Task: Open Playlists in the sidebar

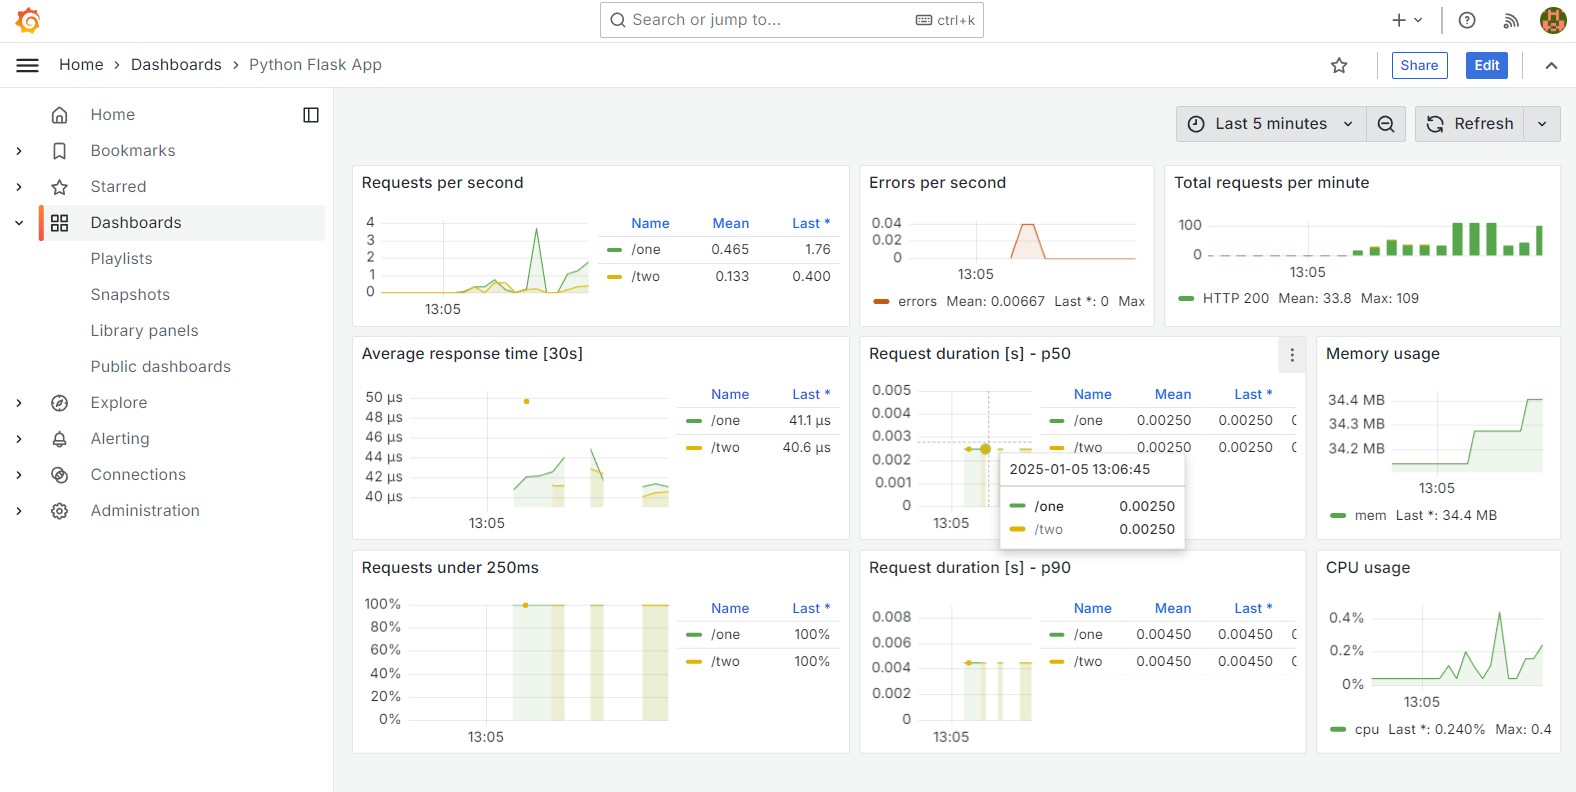Action: click(122, 259)
